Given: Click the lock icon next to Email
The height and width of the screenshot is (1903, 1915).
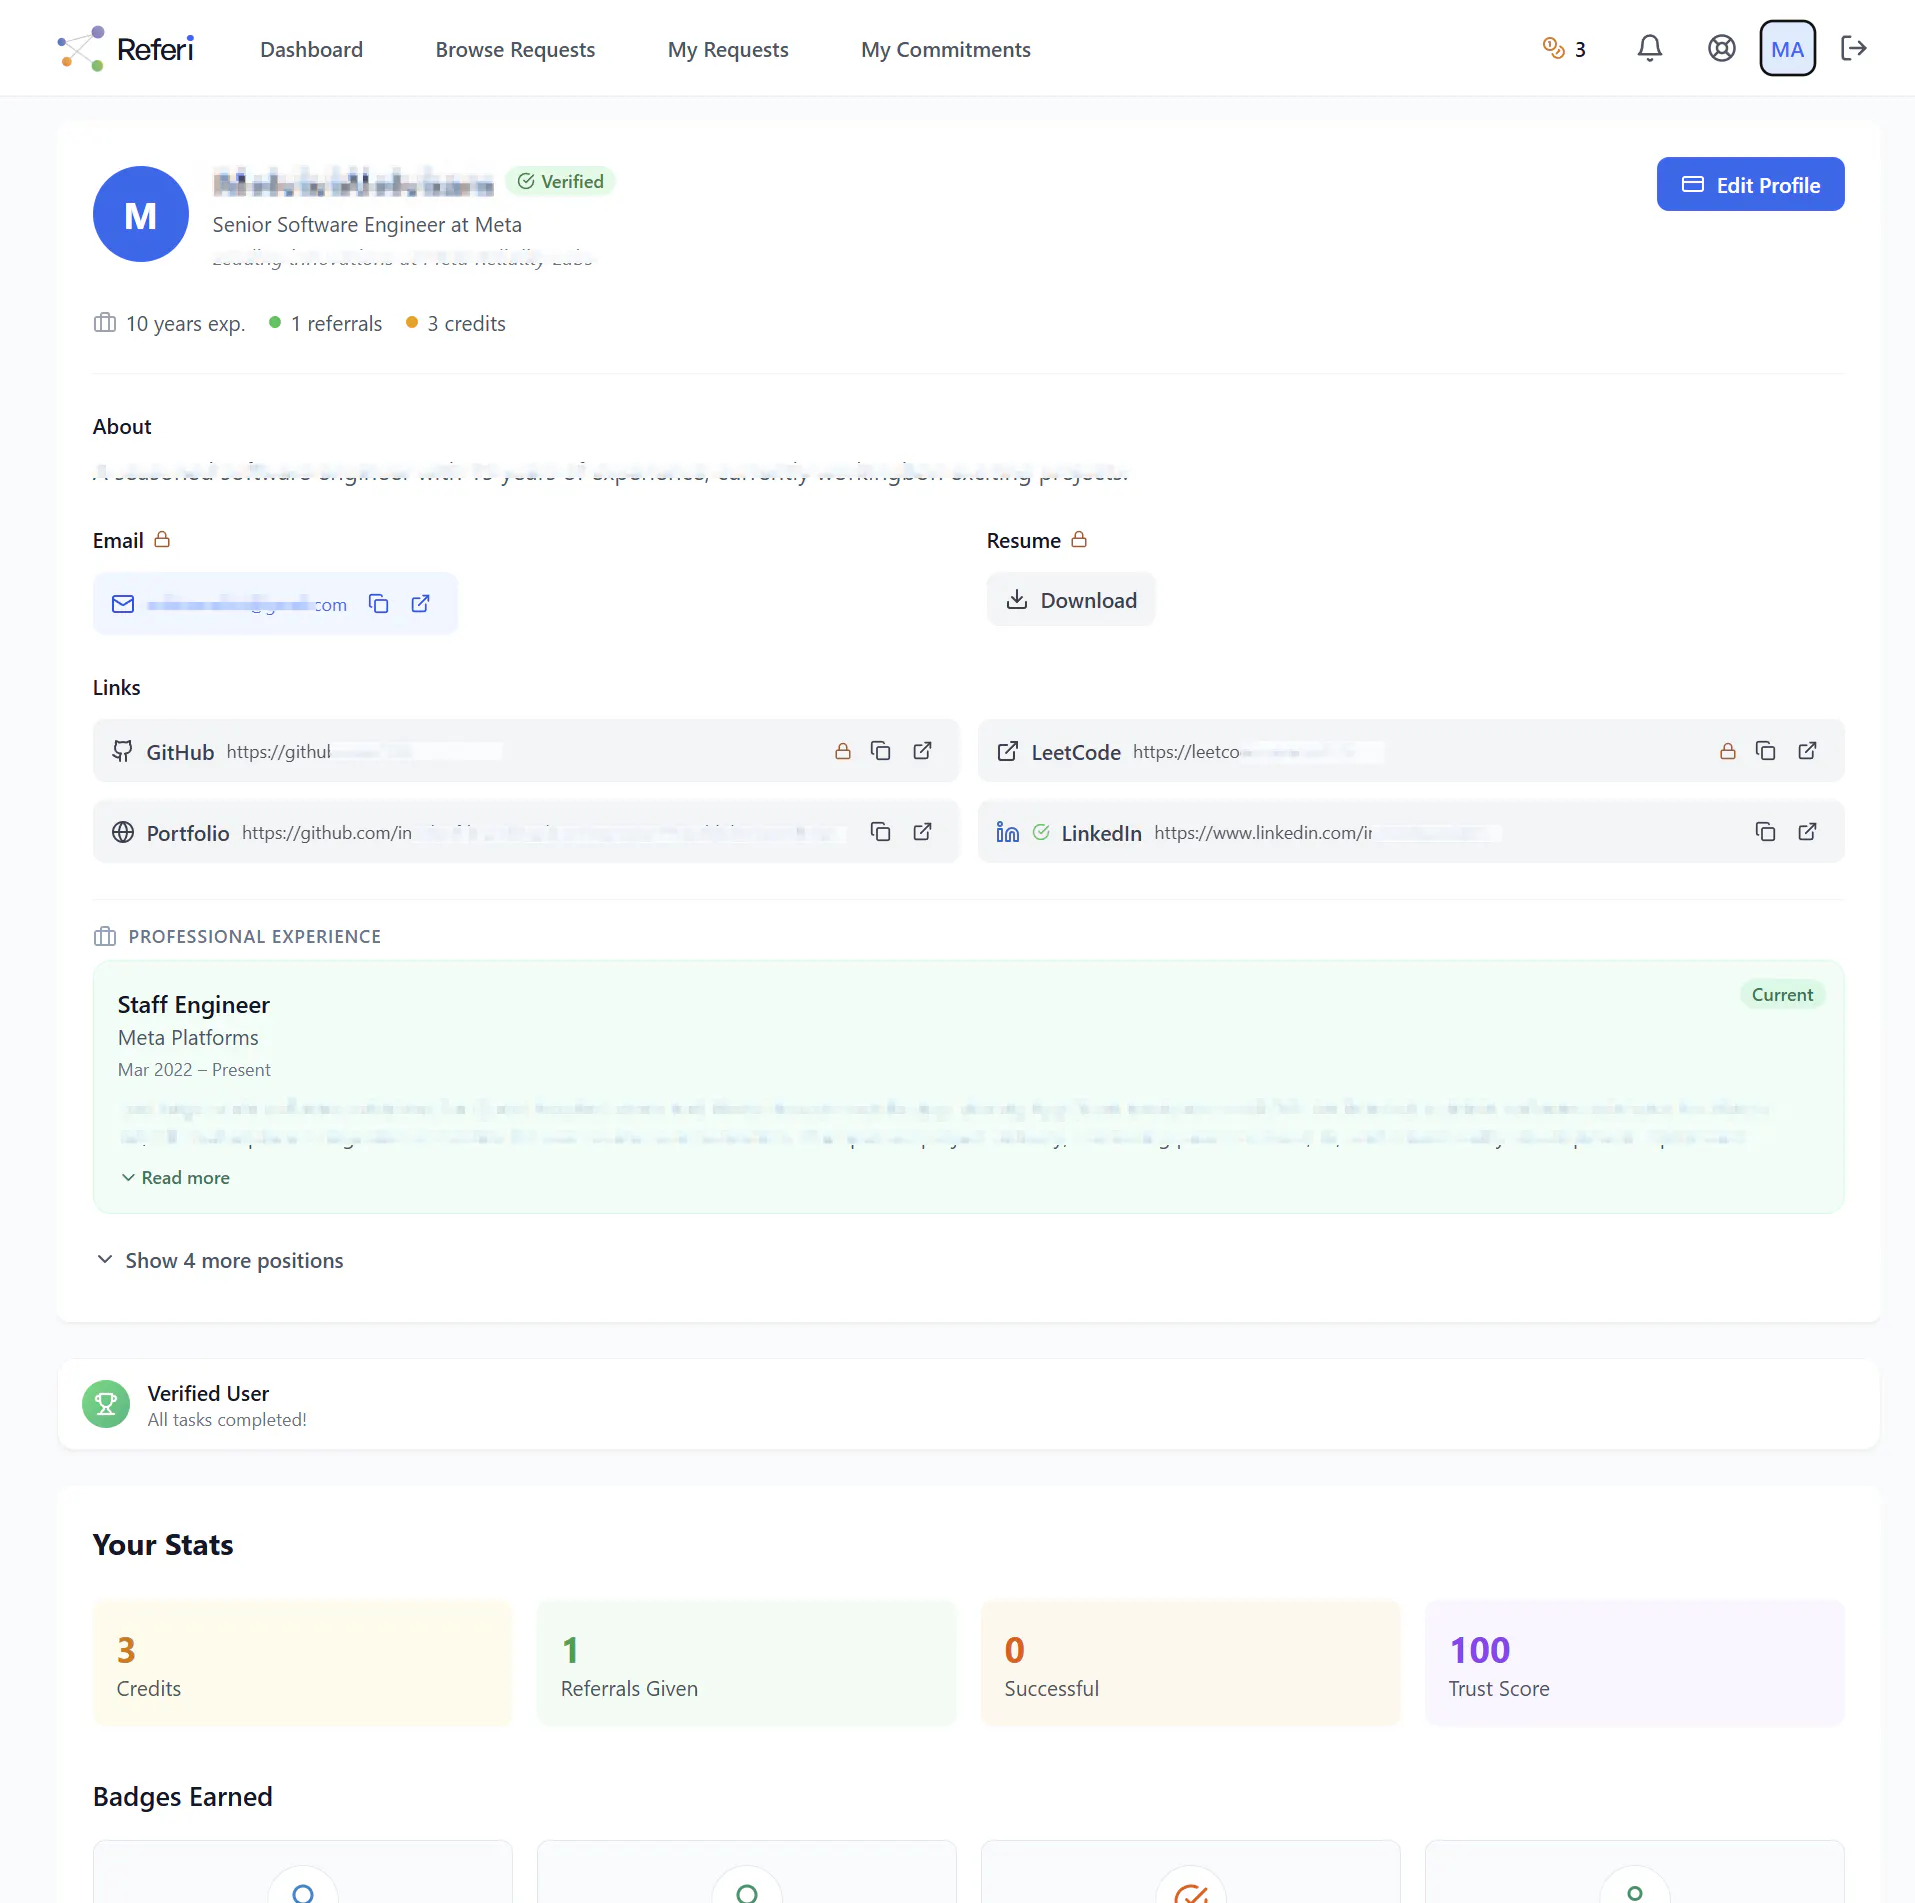Looking at the screenshot, I should point(162,540).
